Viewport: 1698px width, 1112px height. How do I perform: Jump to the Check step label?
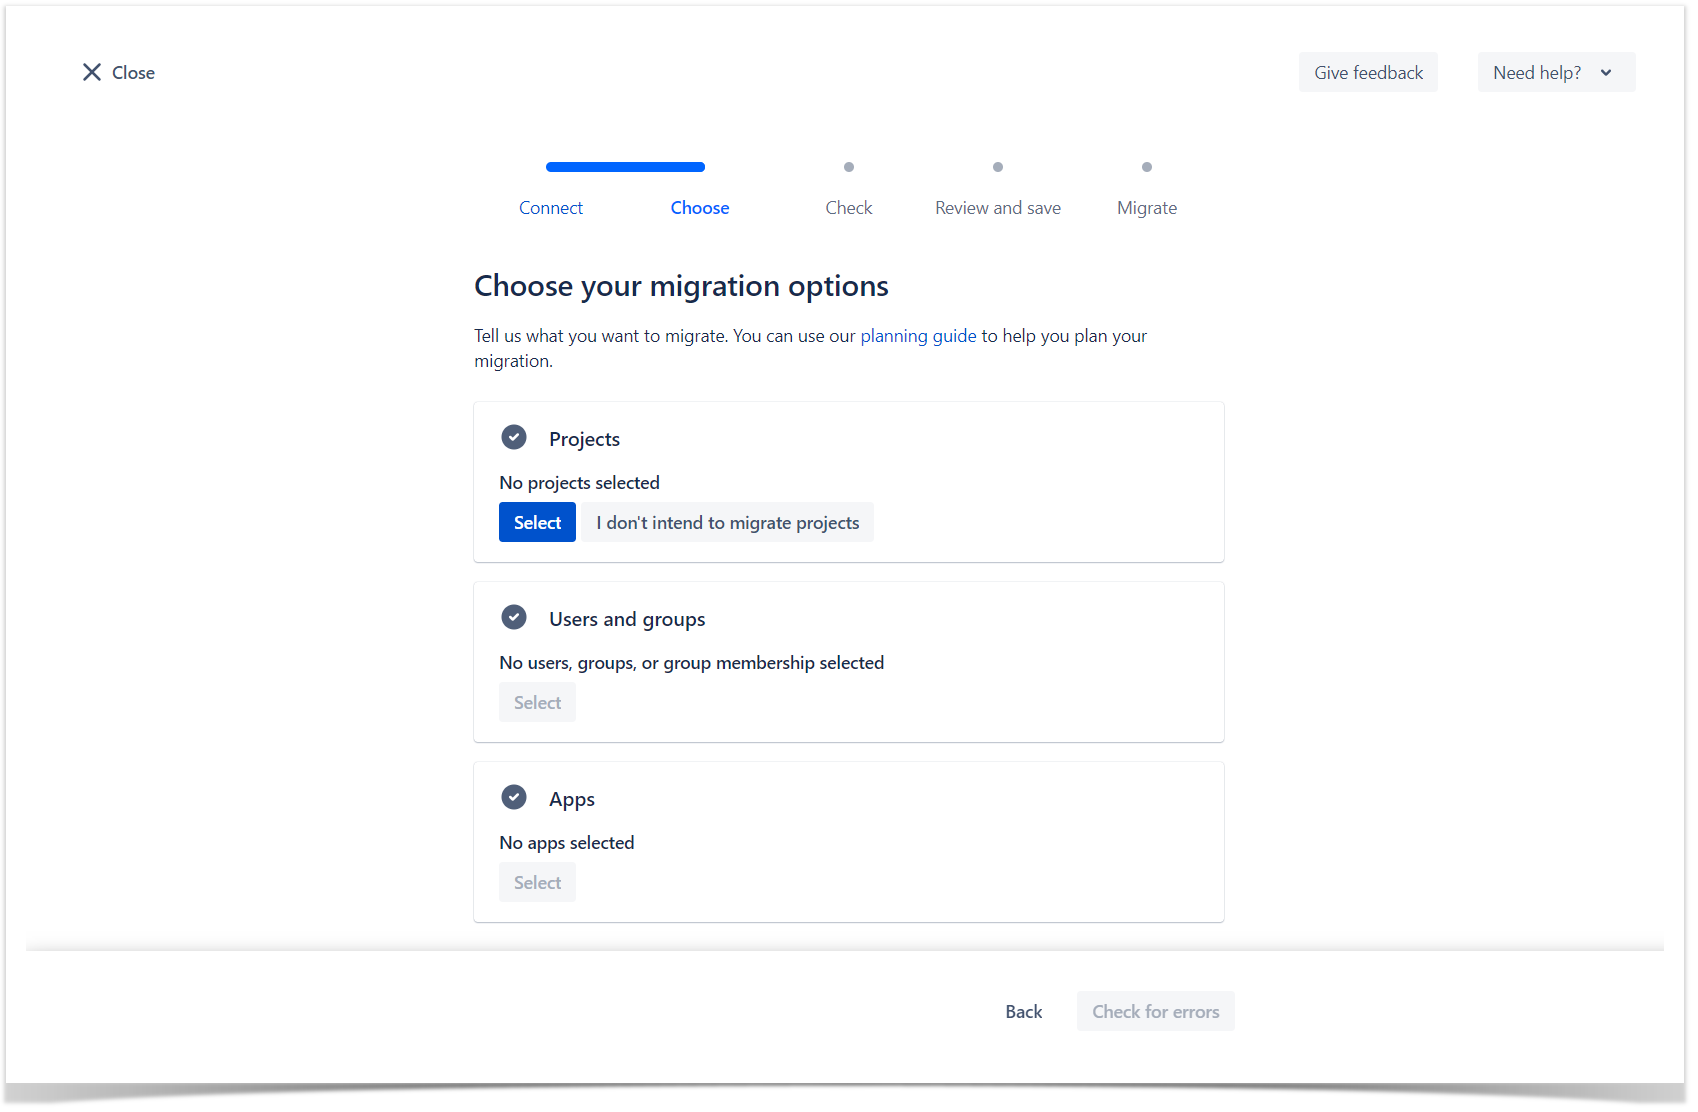click(848, 208)
